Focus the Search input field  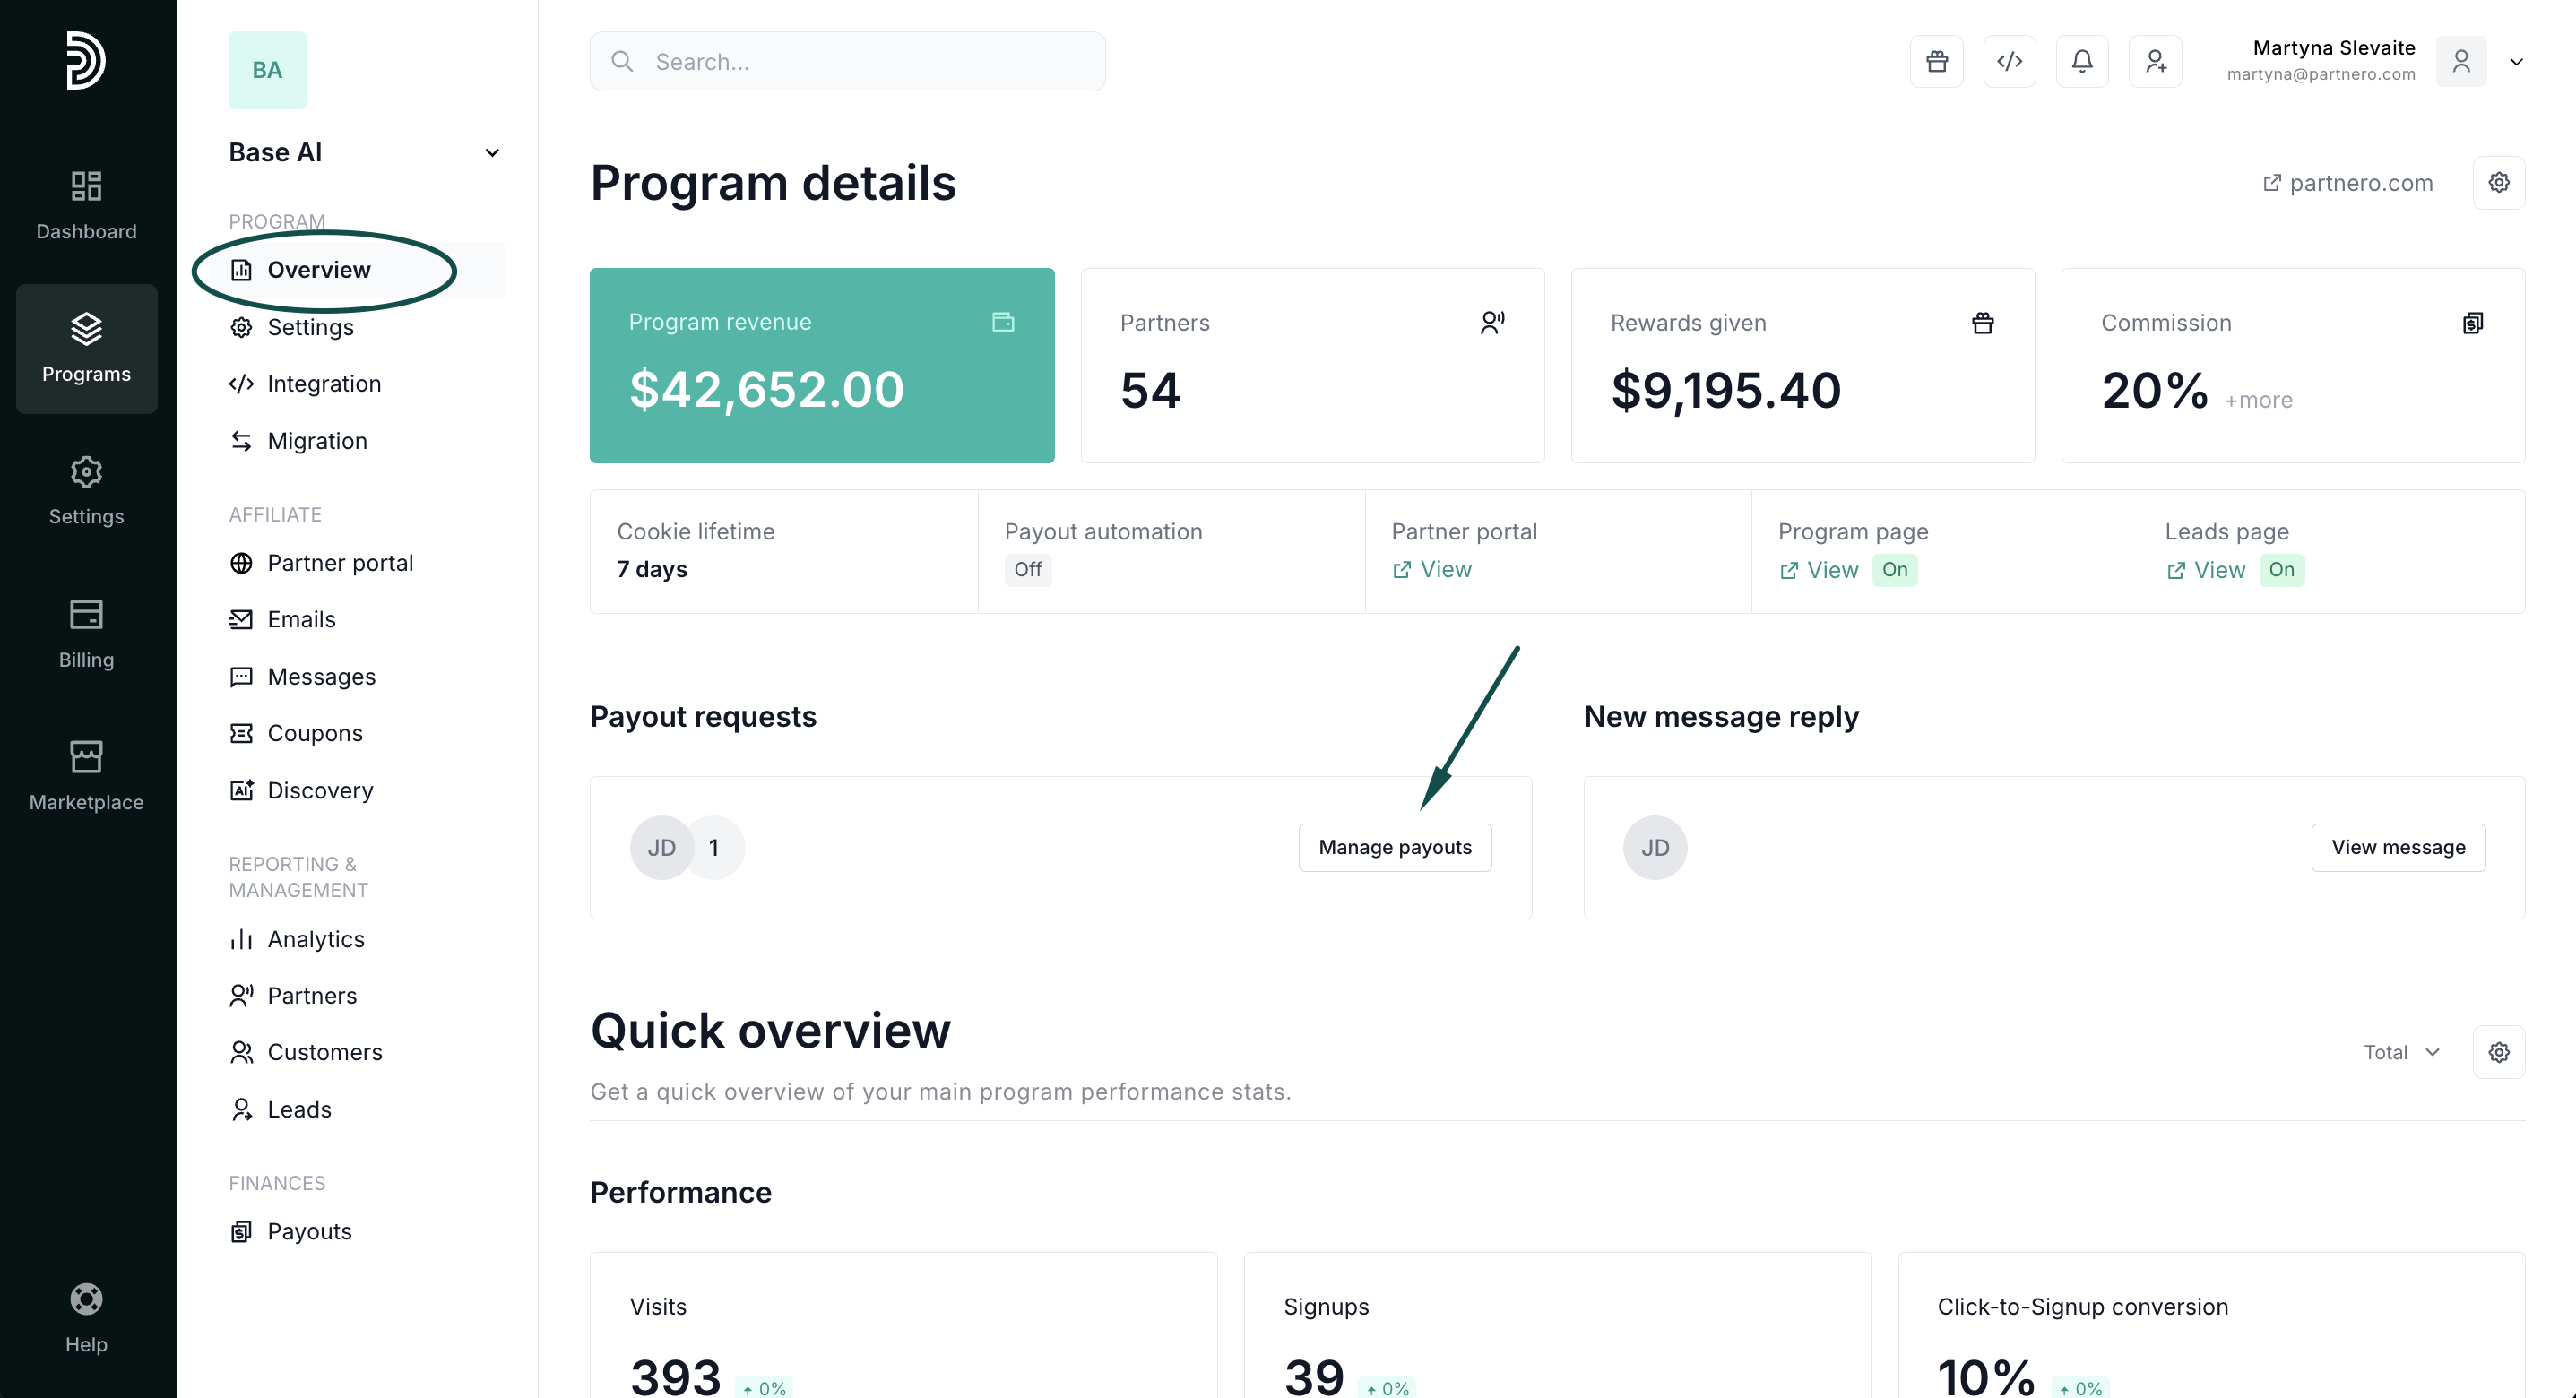[x=847, y=62]
